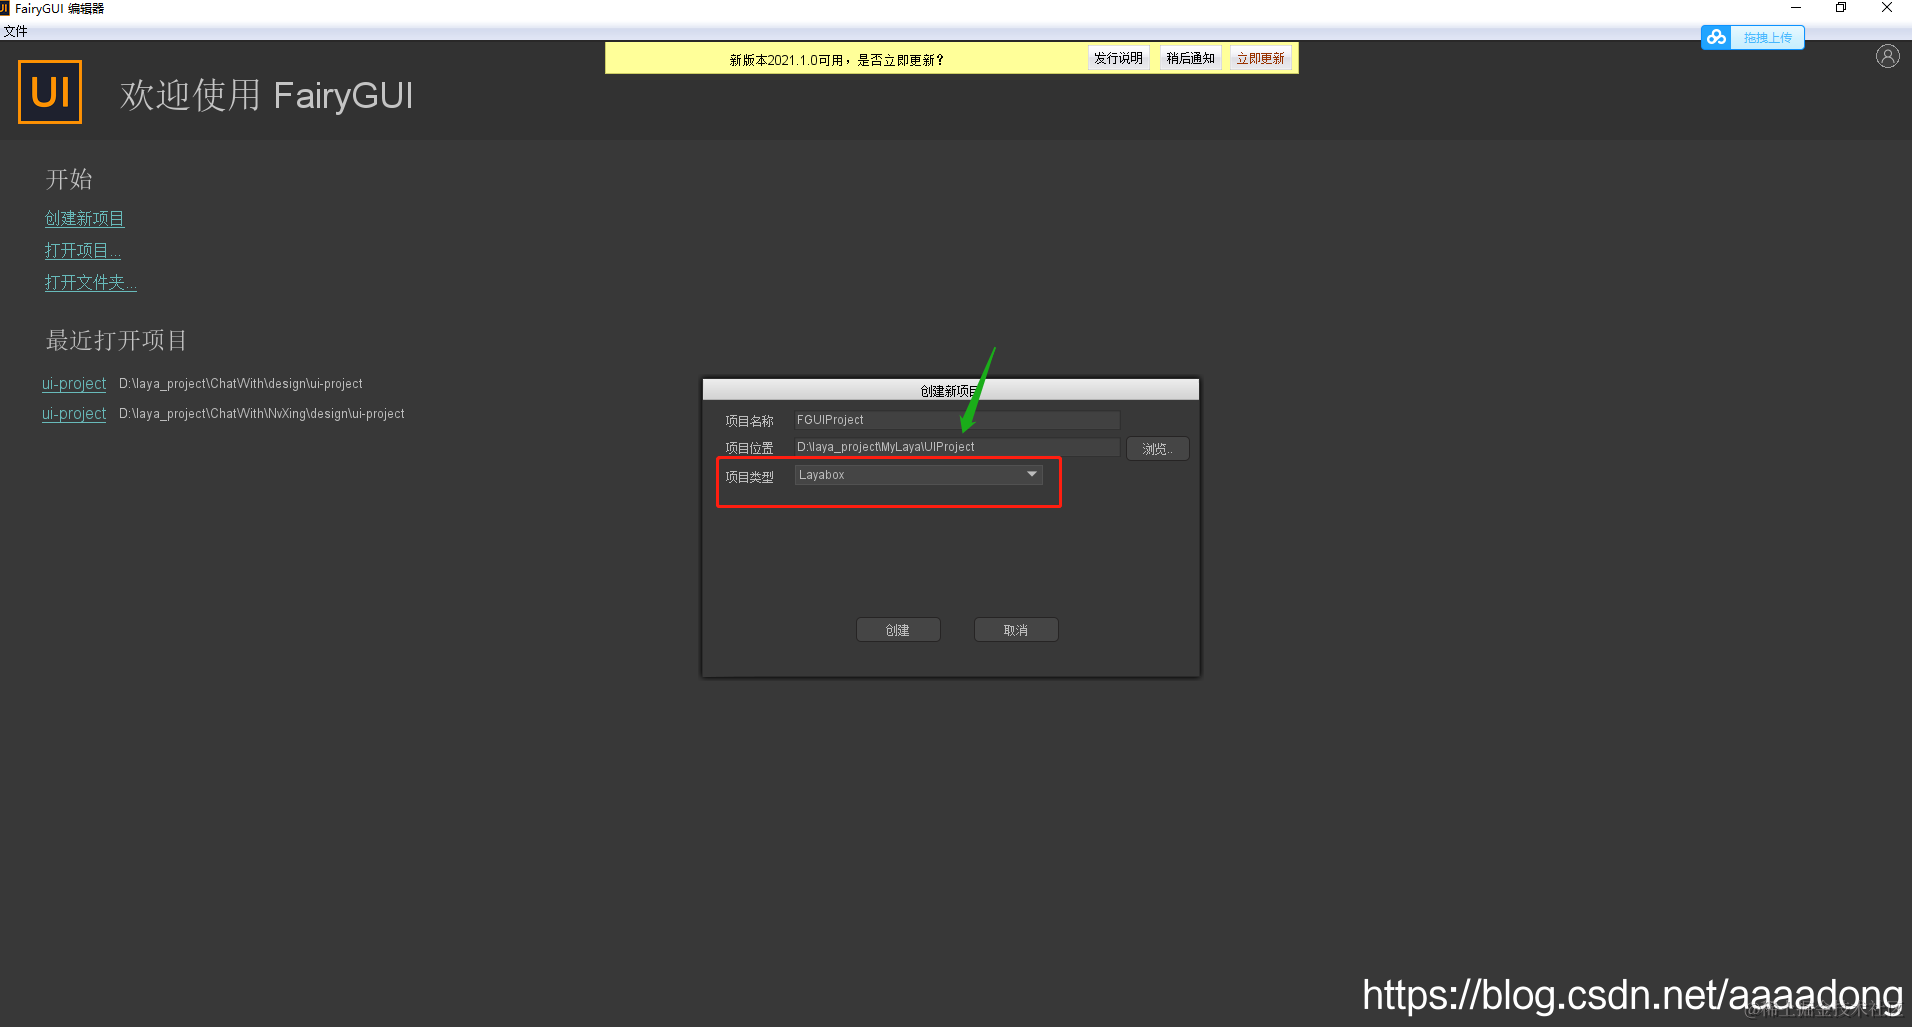Click the path D:\laya_project\ChatWith\design\ui-project
The image size is (1912, 1027).
[x=241, y=384]
